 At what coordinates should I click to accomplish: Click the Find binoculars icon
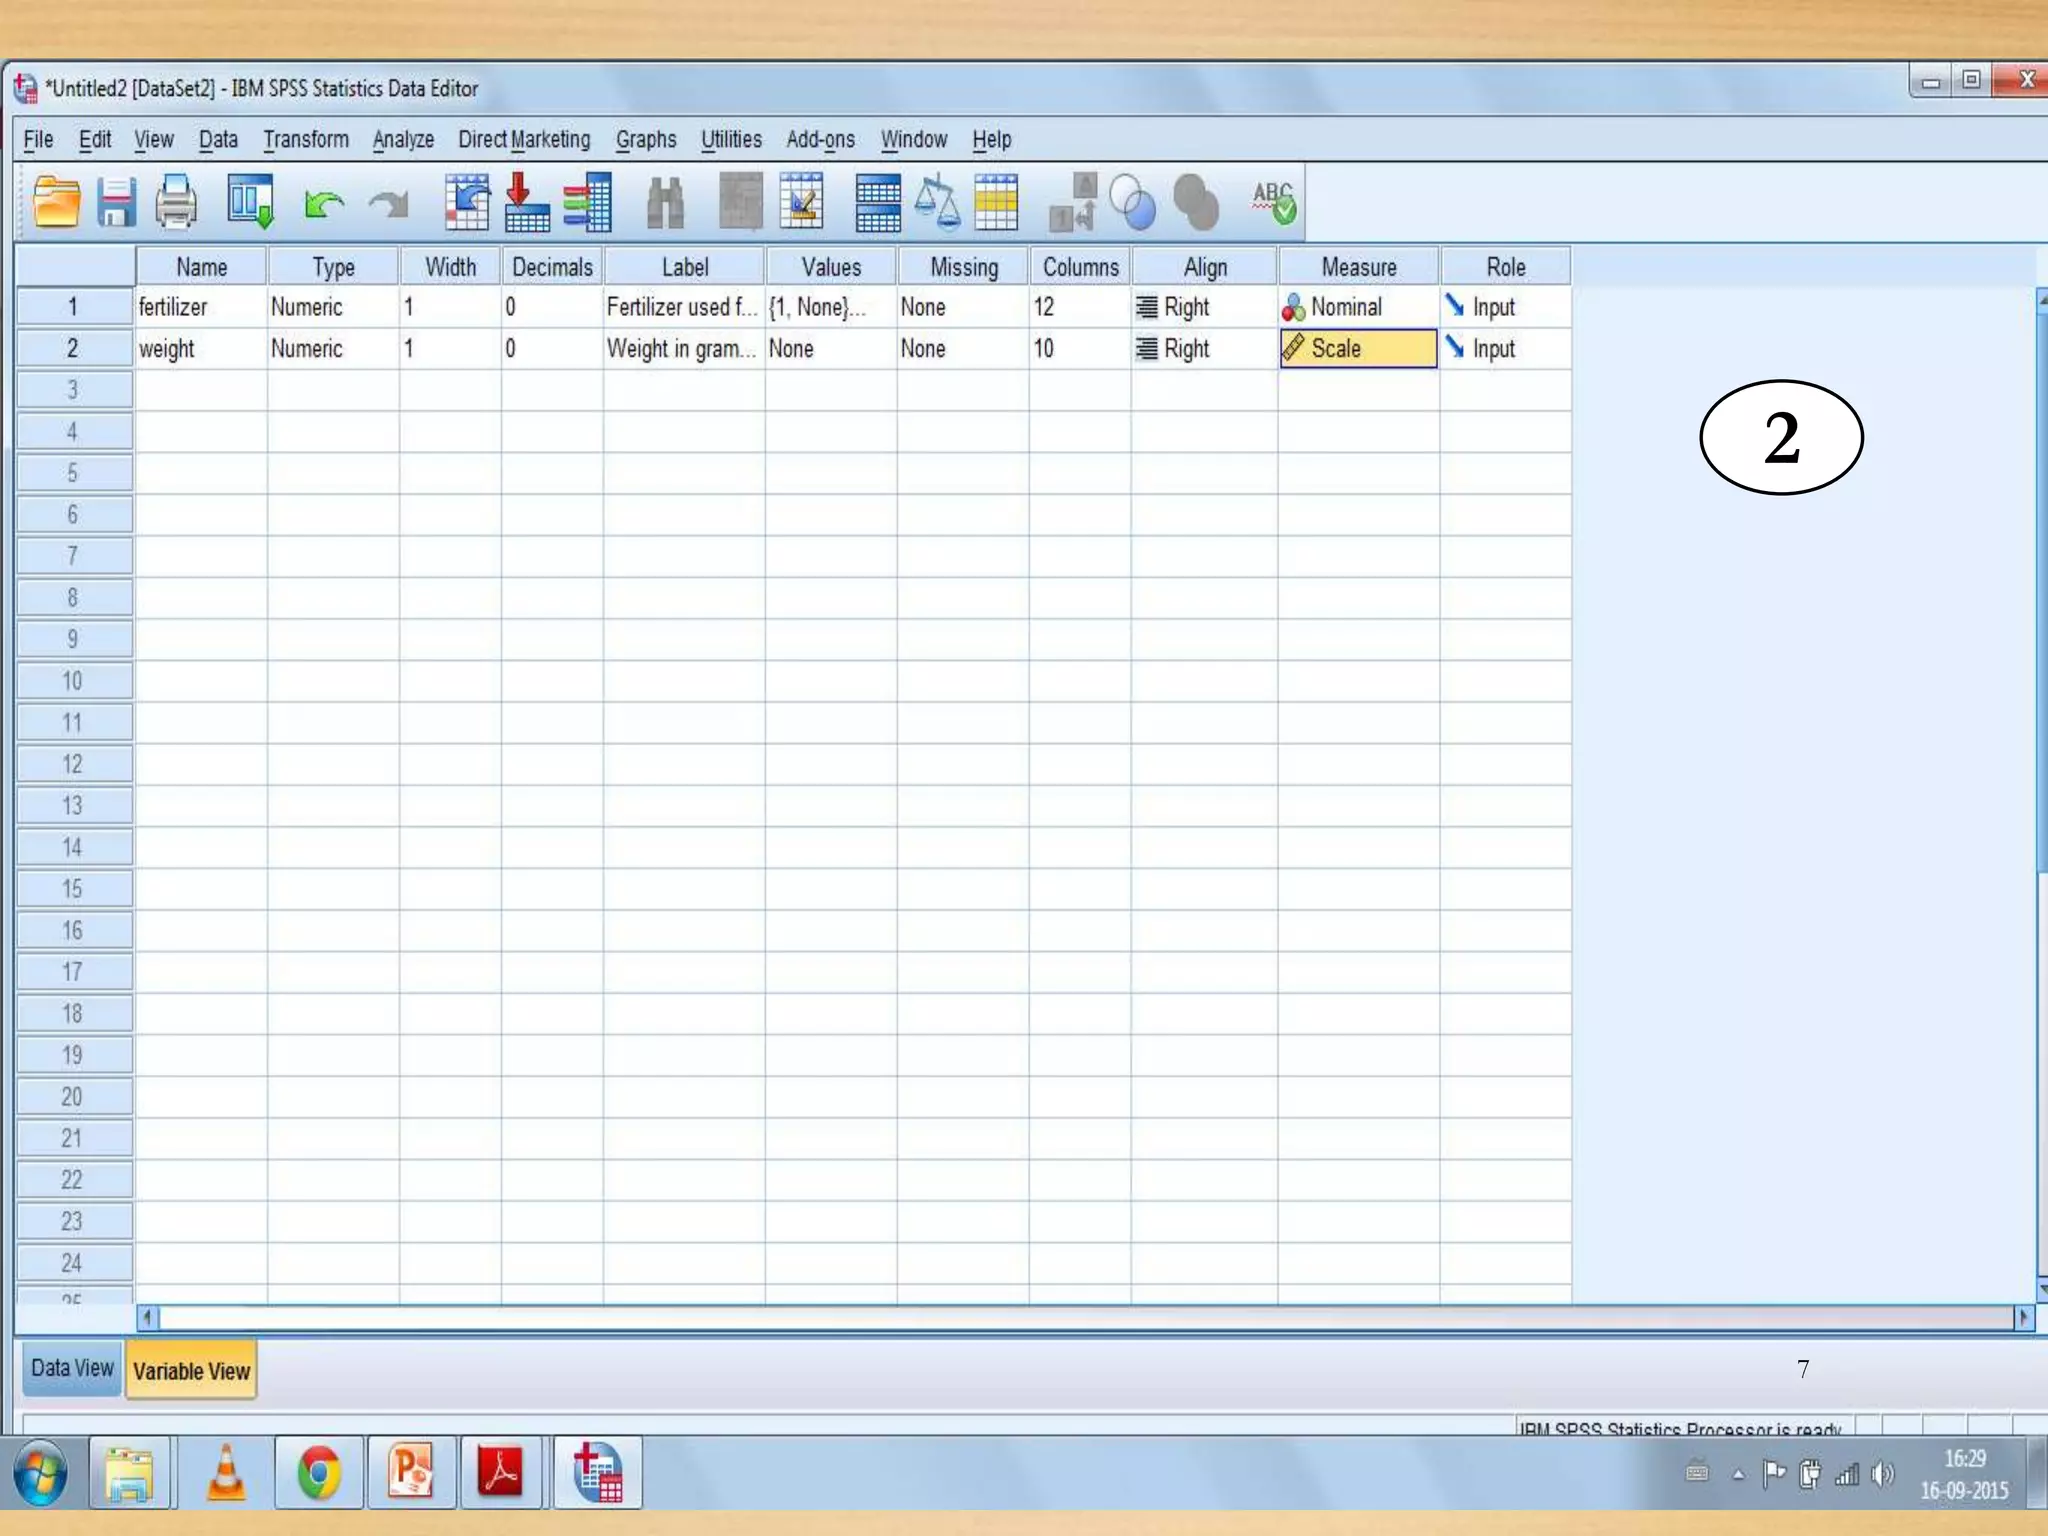pyautogui.click(x=665, y=204)
